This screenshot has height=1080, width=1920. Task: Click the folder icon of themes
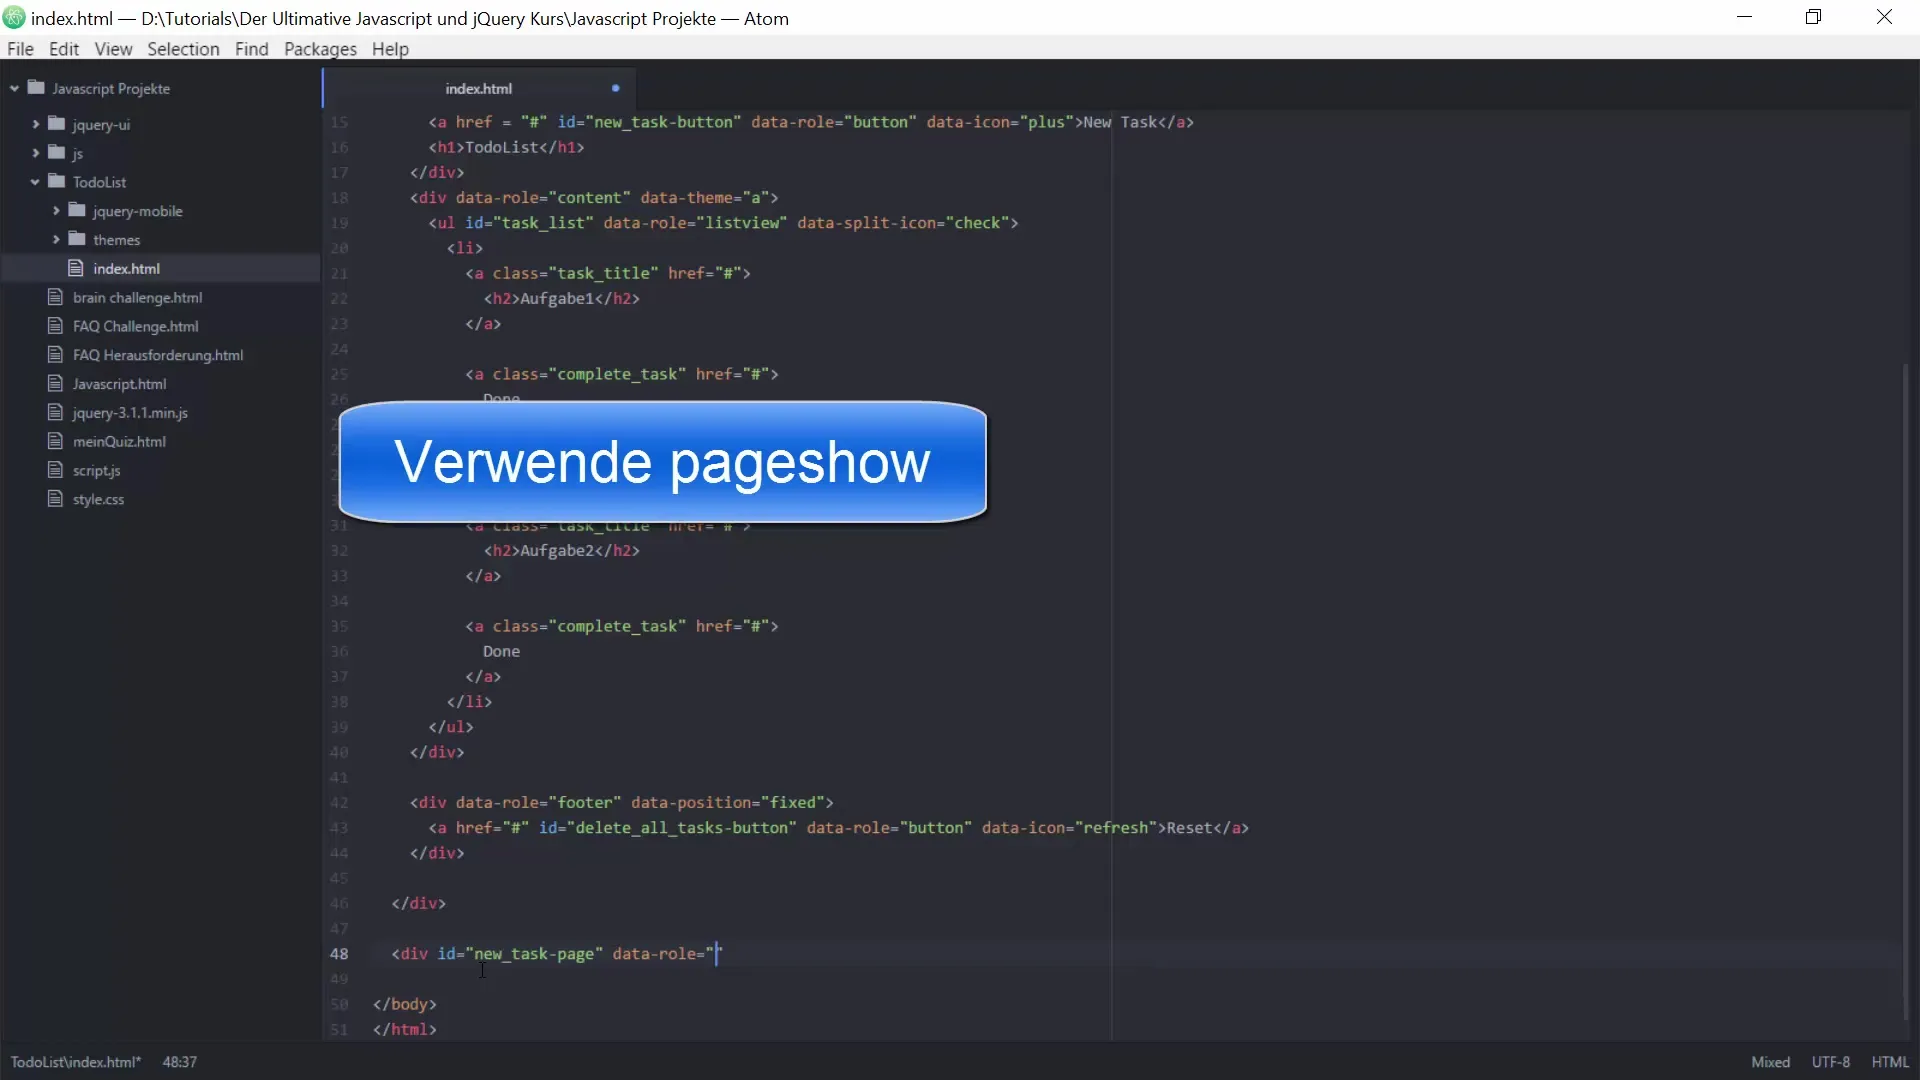coord(77,239)
